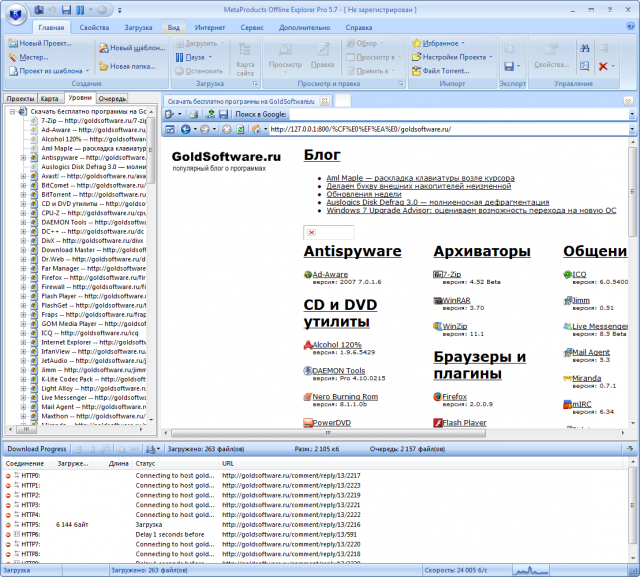640x577 pixels.
Task: Collapse the root Скачать бесплатно программы tree node
Action: point(12,111)
